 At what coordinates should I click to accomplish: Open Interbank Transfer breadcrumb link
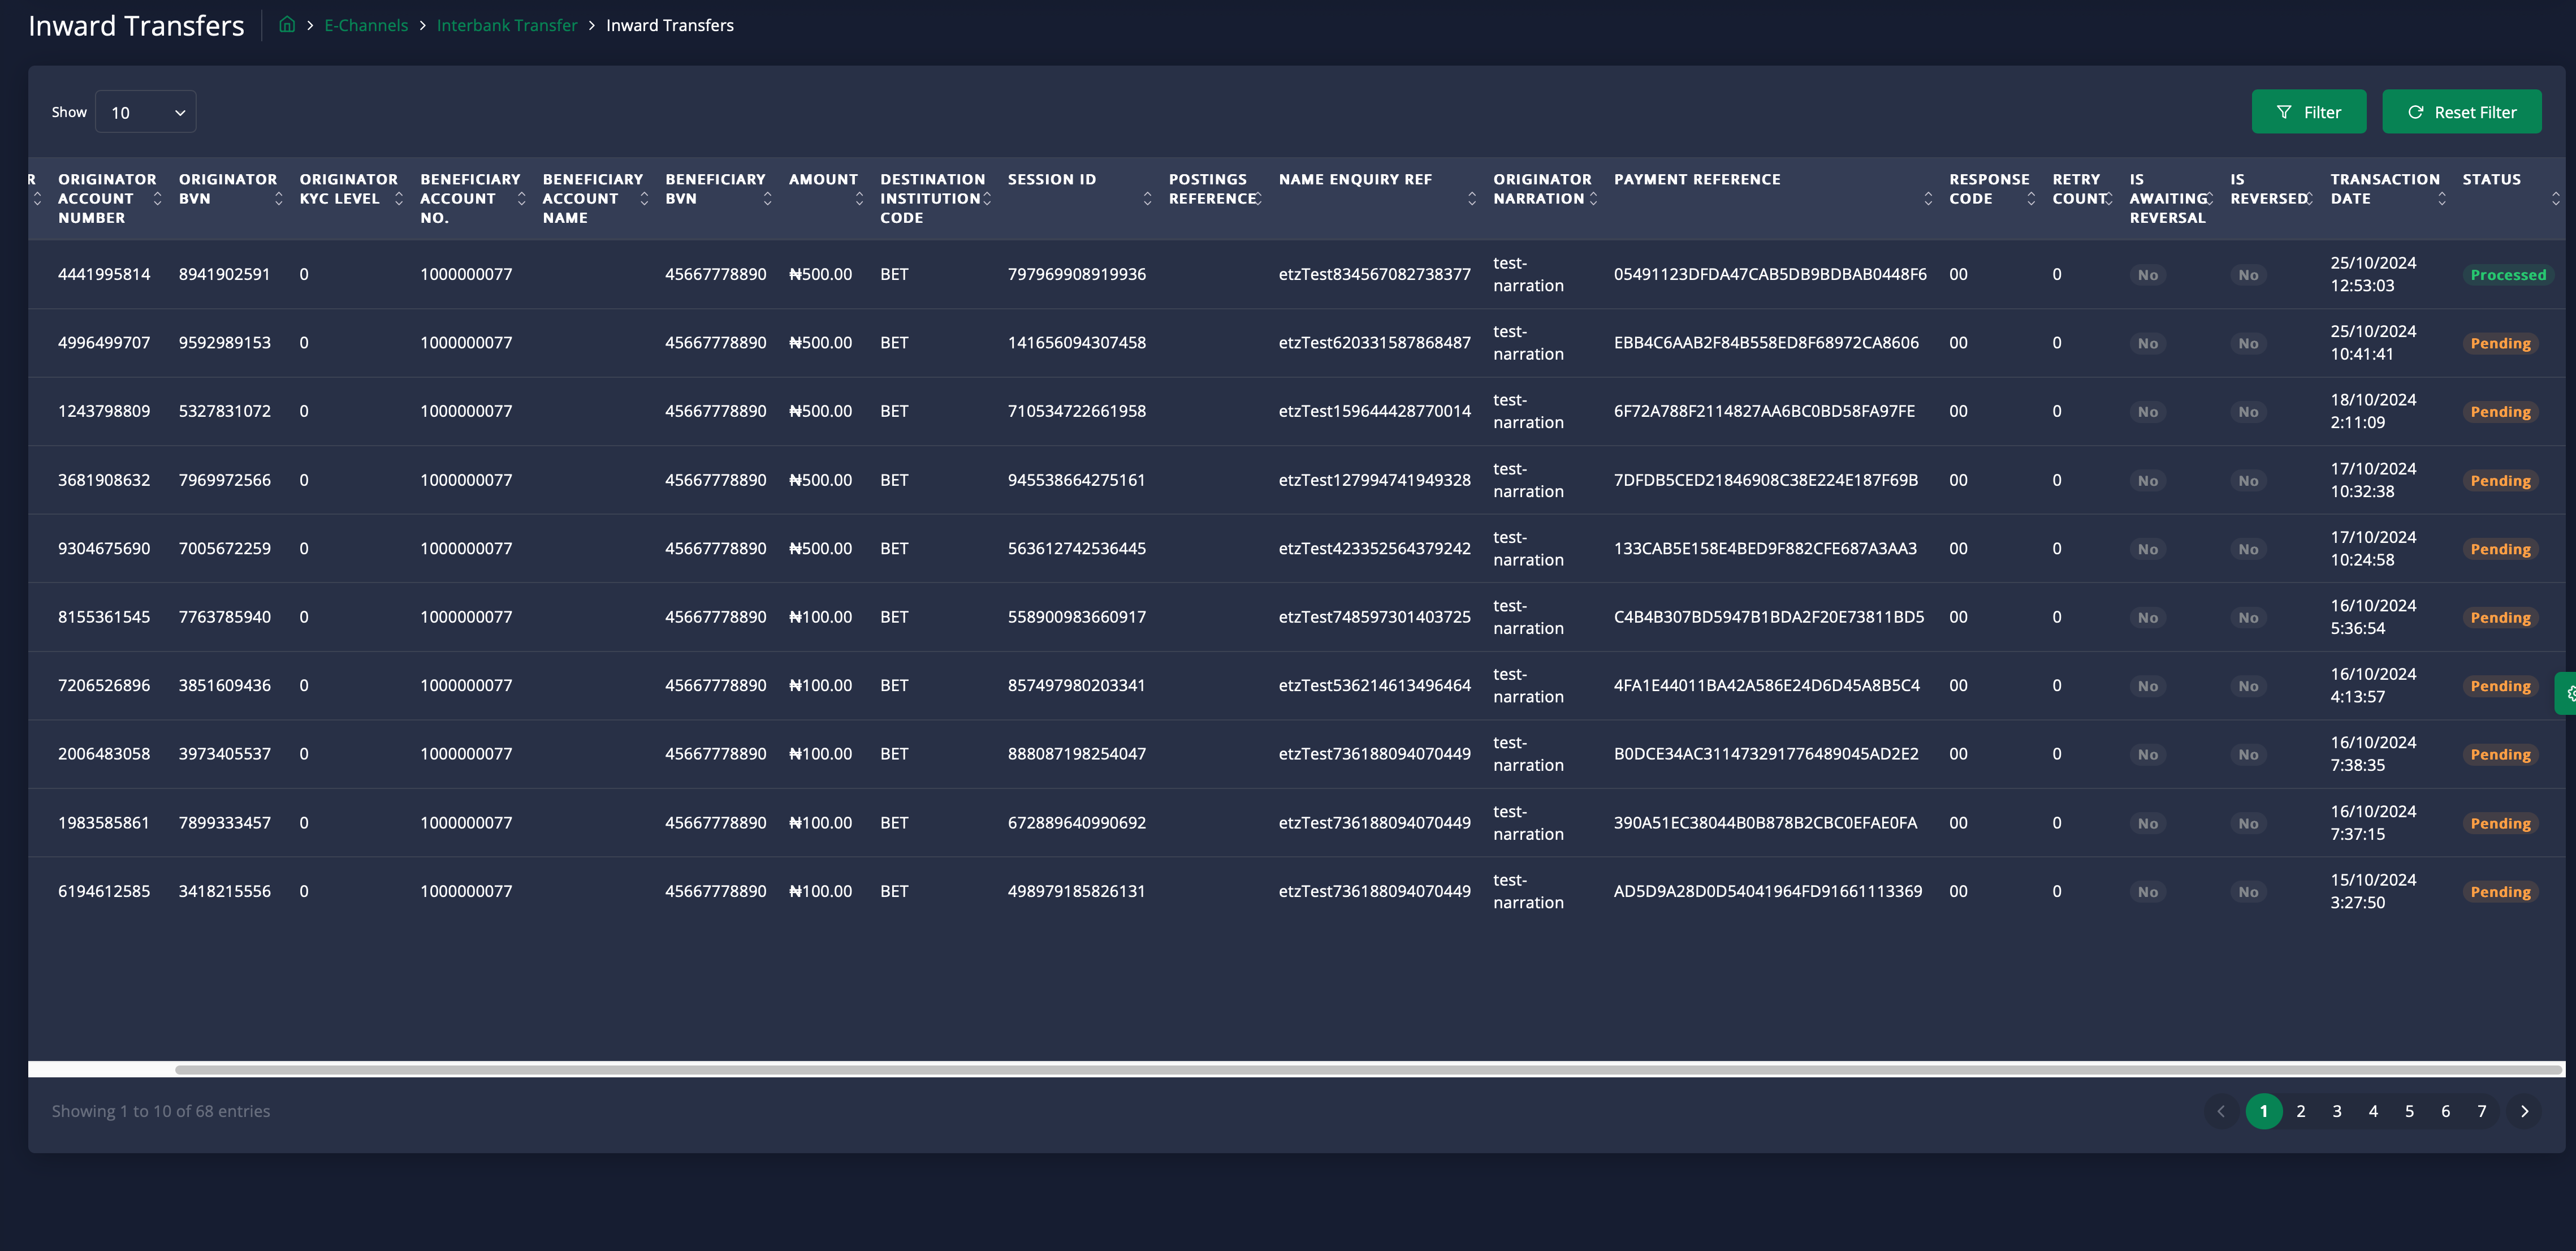[x=506, y=25]
